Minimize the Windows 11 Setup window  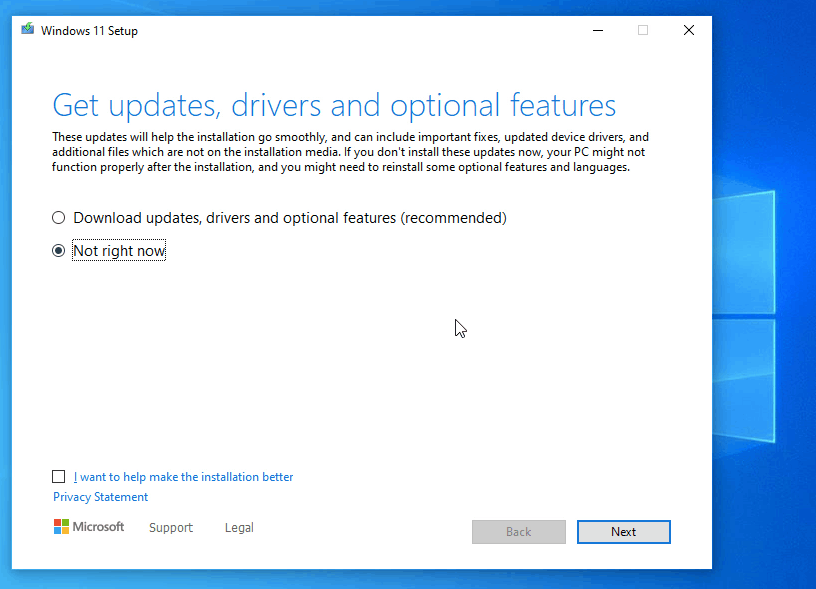(598, 30)
